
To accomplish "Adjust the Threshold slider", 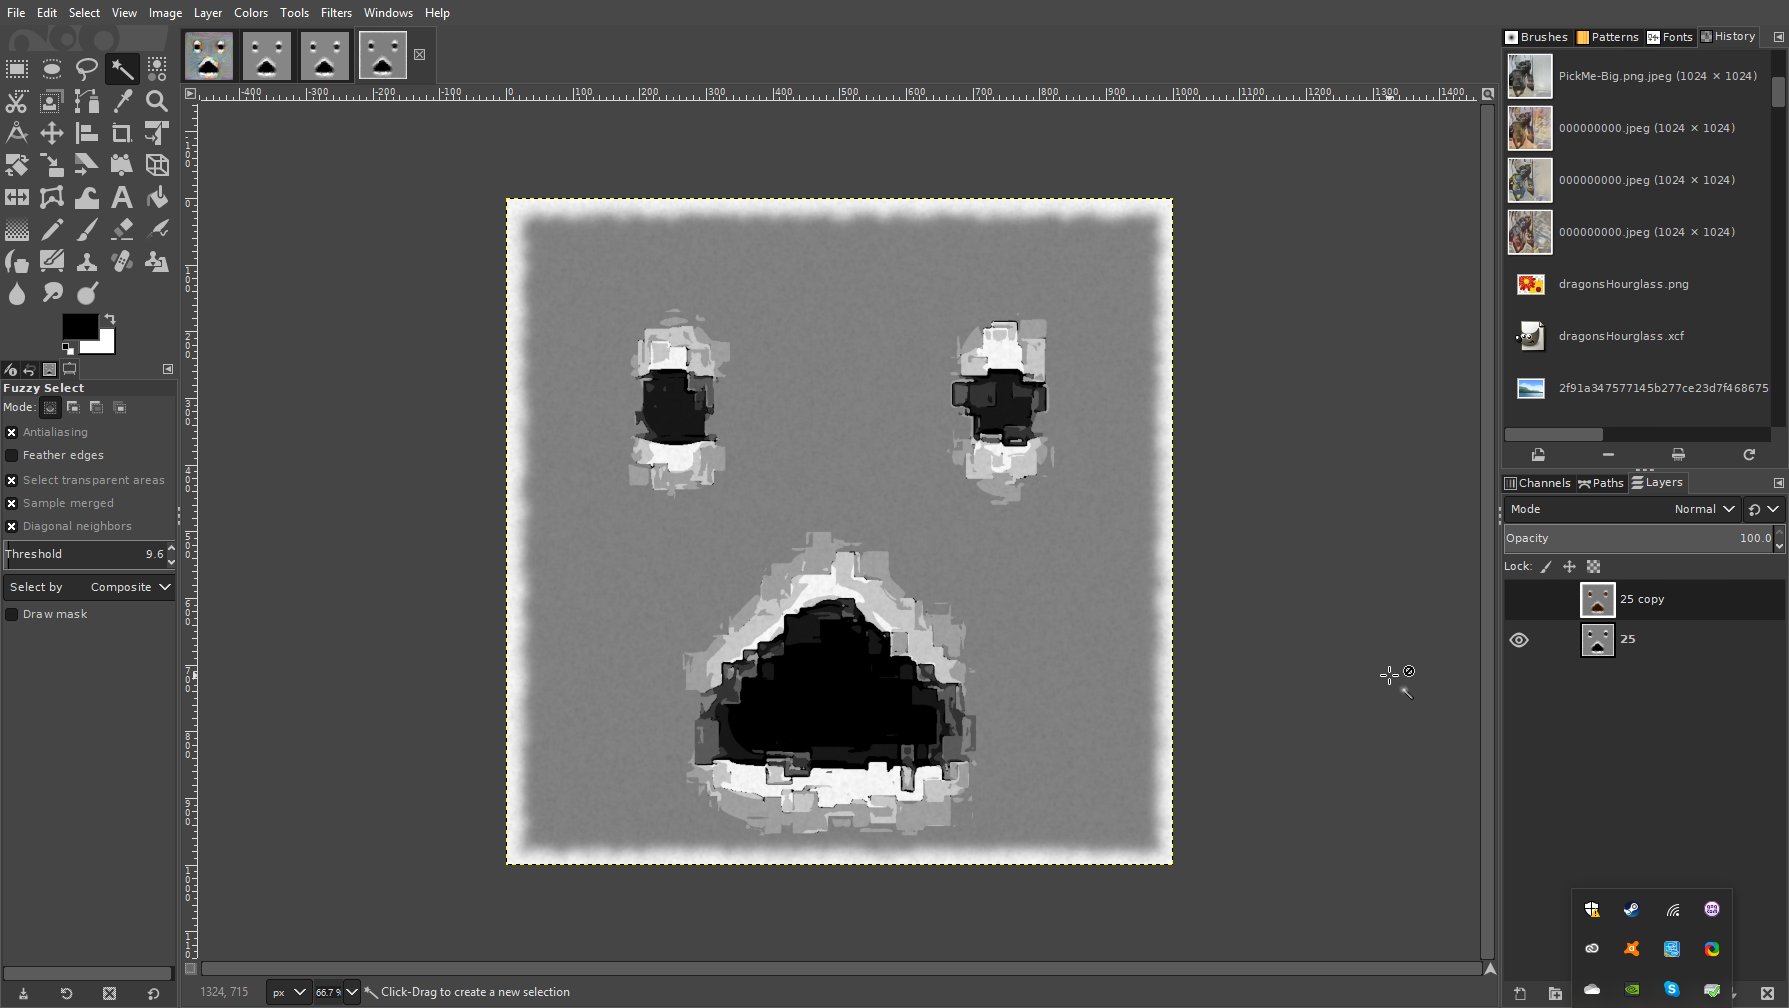I will pyautogui.click(x=85, y=554).
